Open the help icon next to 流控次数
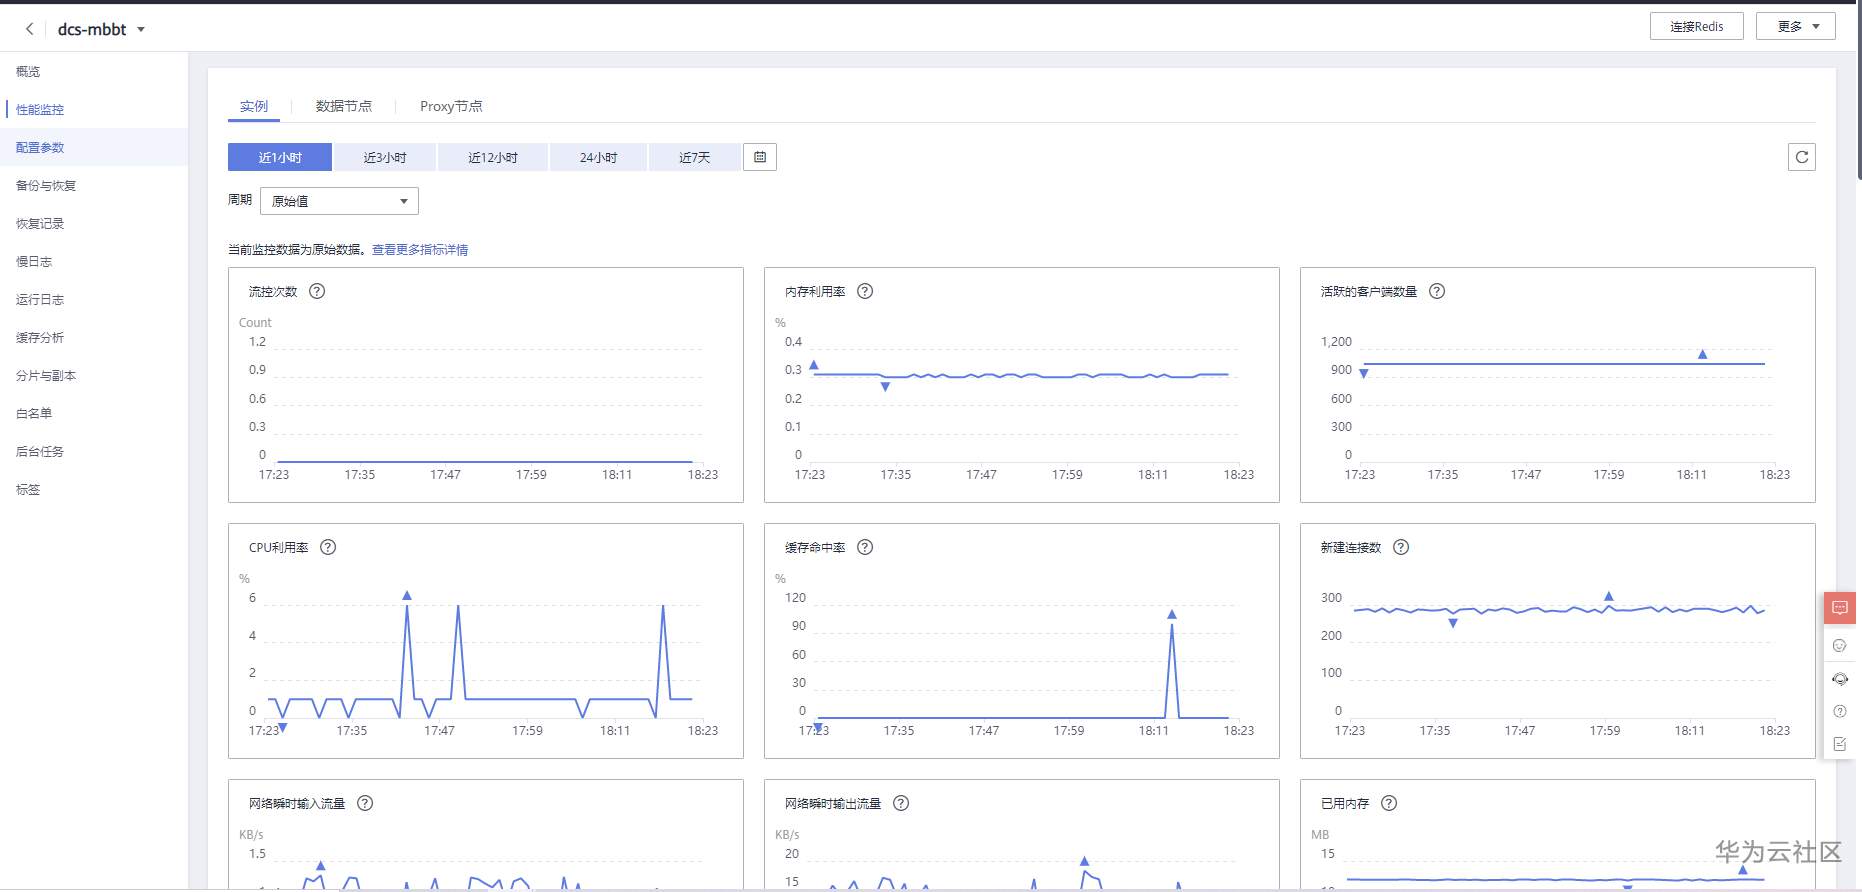 pos(317,291)
